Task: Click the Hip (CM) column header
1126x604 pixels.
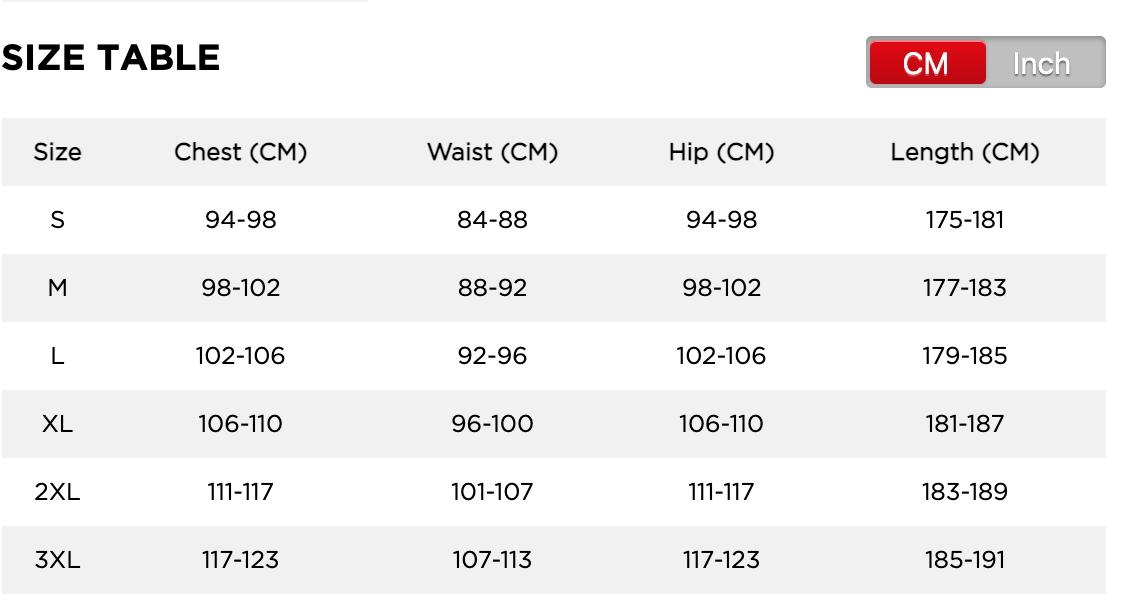Action: tap(721, 152)
